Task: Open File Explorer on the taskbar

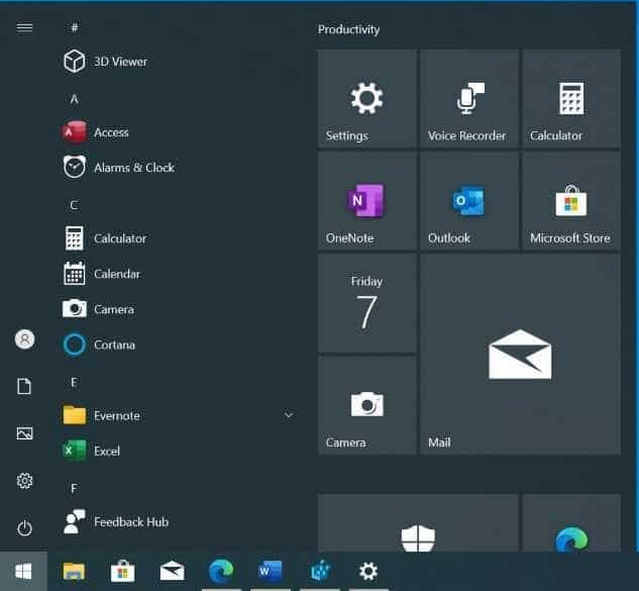Action: (x=74, y=571)
